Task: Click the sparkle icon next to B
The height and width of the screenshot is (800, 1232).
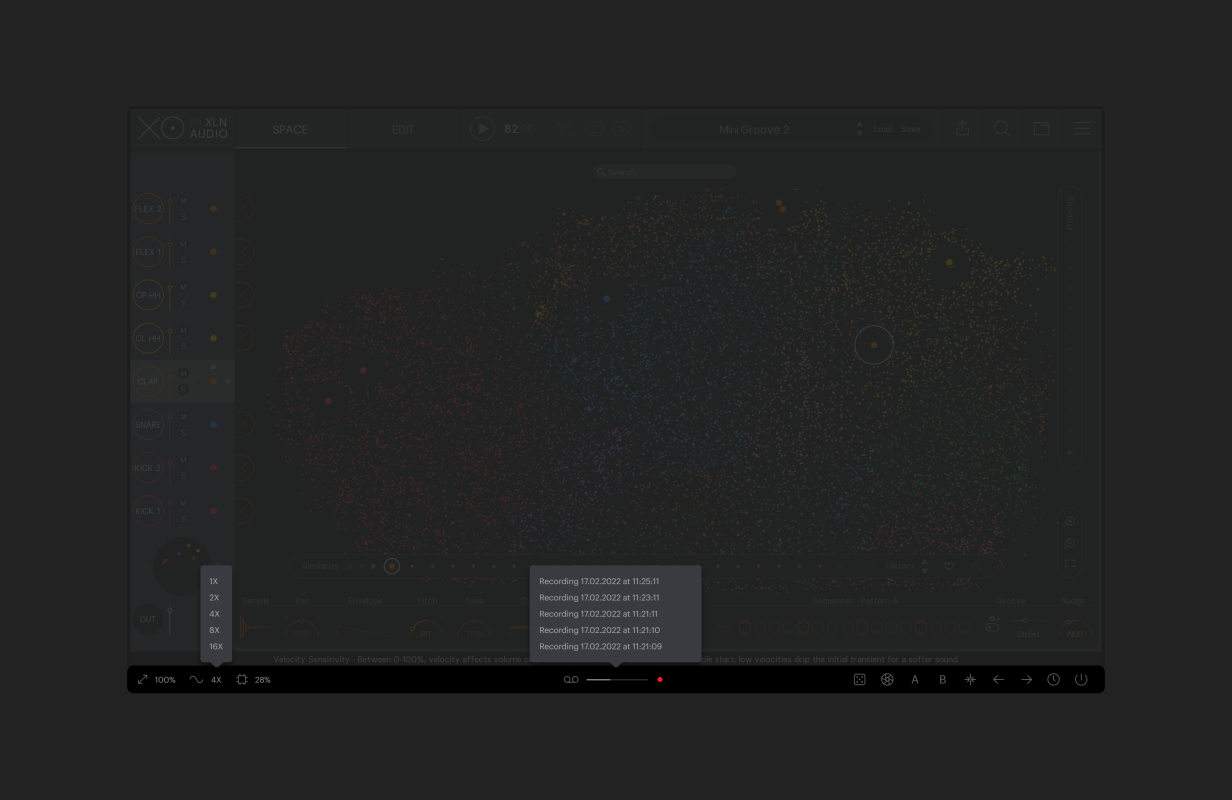Action: 970,680
